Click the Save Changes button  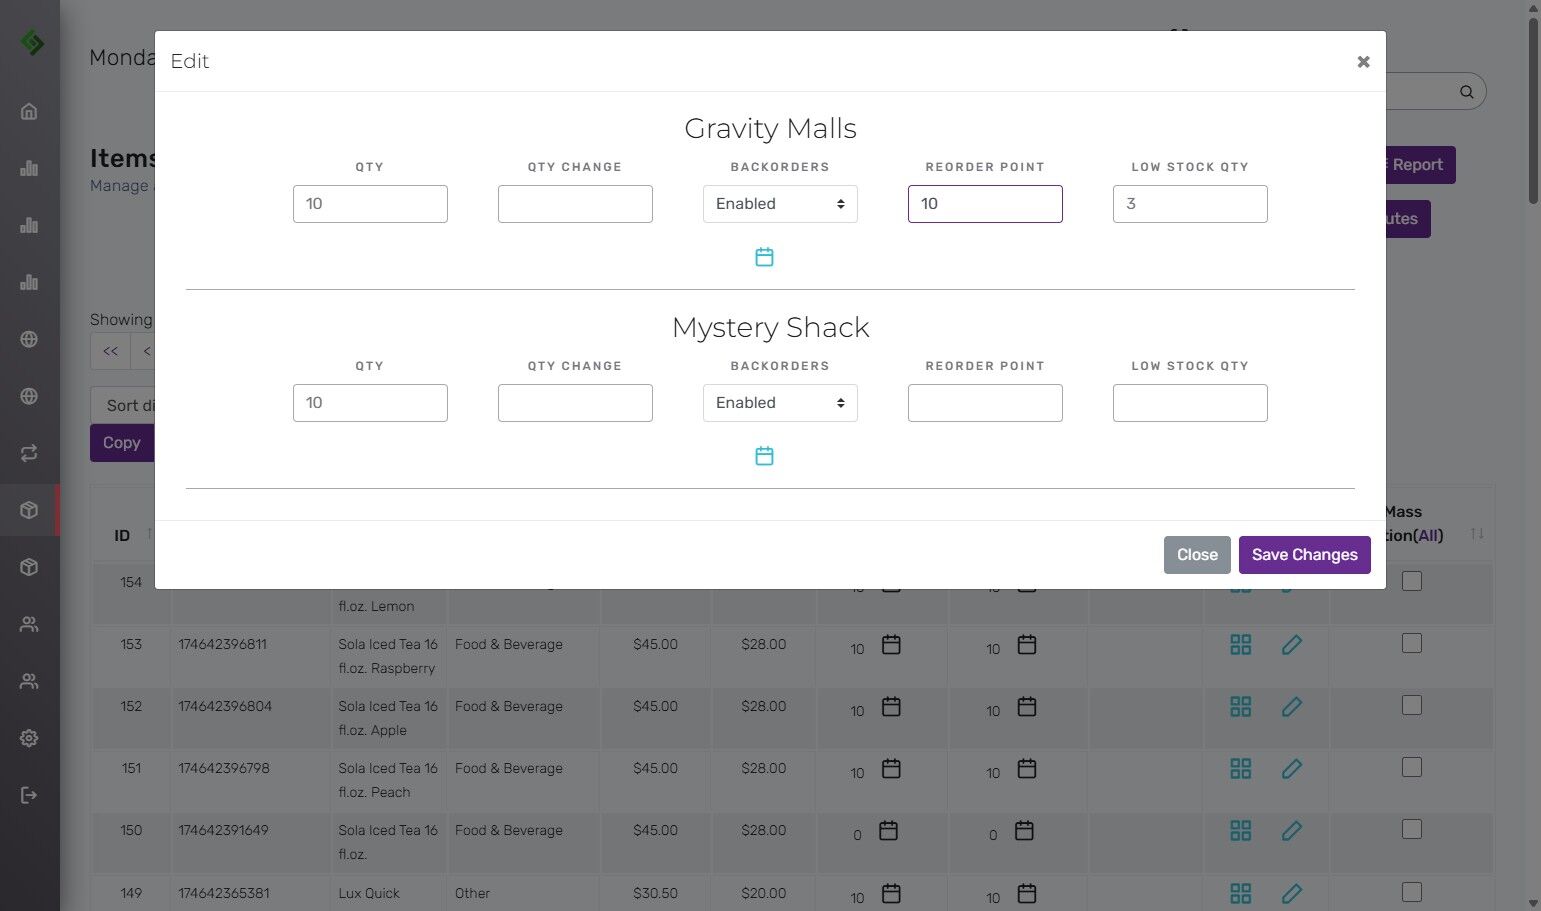[x=1305, y=555]
